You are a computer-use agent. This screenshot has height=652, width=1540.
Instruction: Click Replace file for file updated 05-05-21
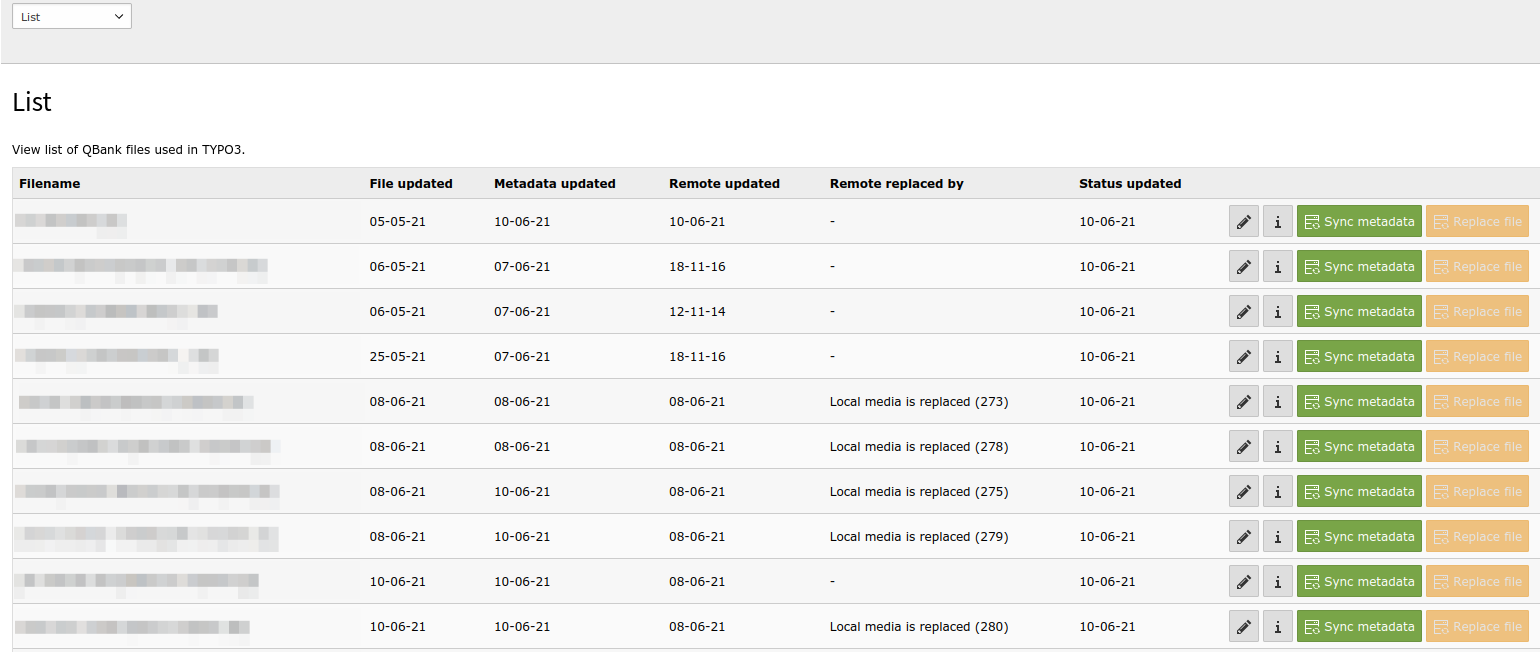tap(1477, 222)
